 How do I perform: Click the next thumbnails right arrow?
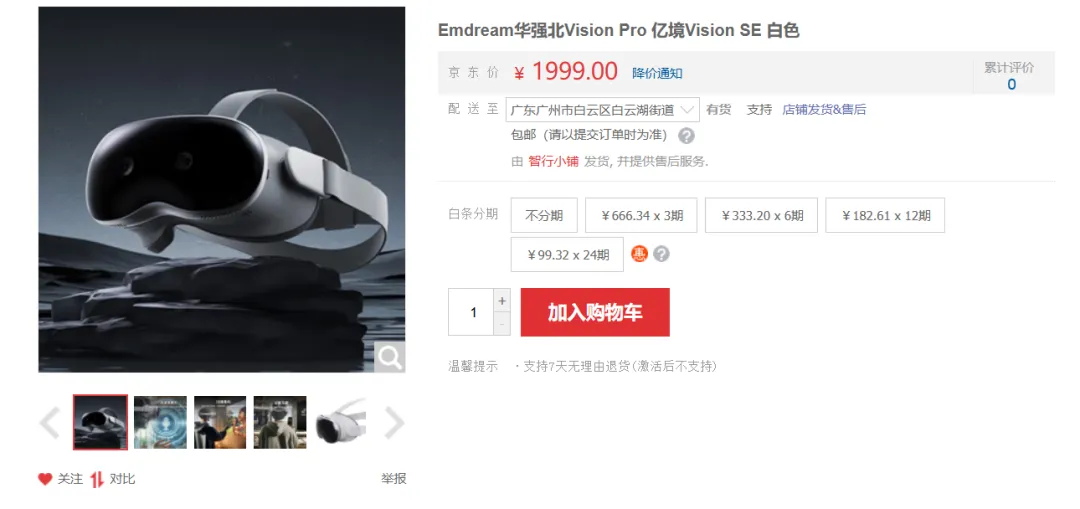[393, 422]
